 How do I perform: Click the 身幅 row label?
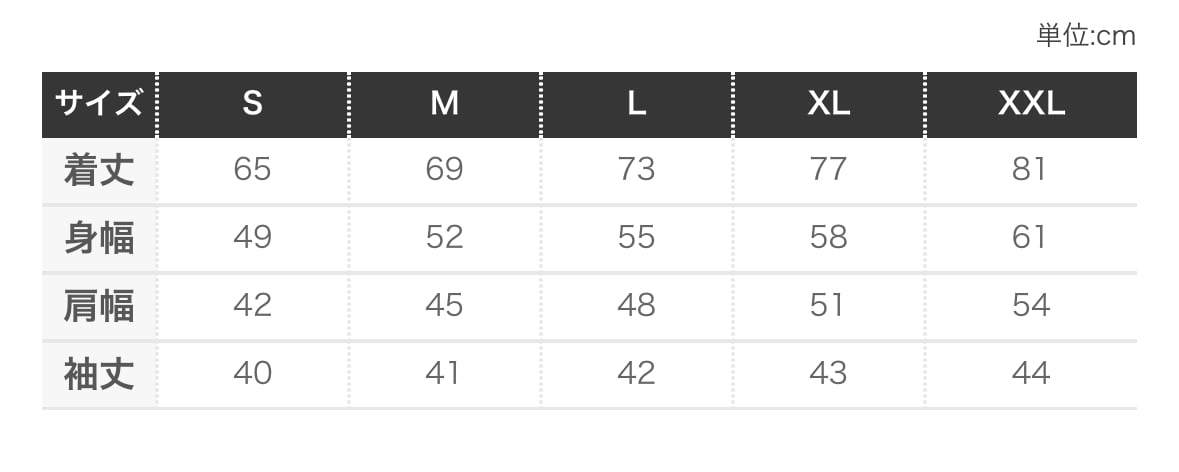98,238
